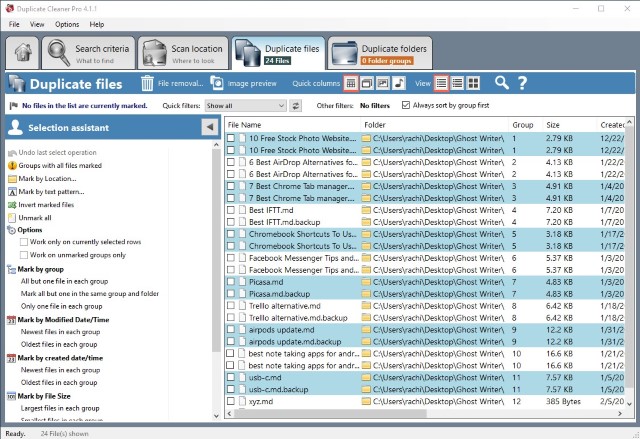
Task: Switch to the thumbnail grid View icon
Action: click(473, 83)
